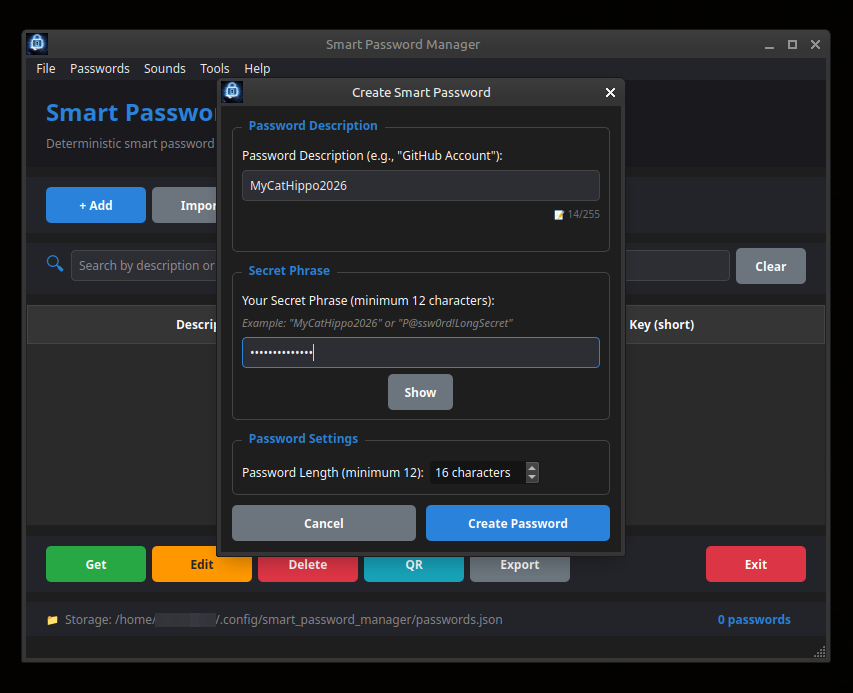Show the hidden secret phrase
The width and height of the screenshot is (853, 693).
420,392
